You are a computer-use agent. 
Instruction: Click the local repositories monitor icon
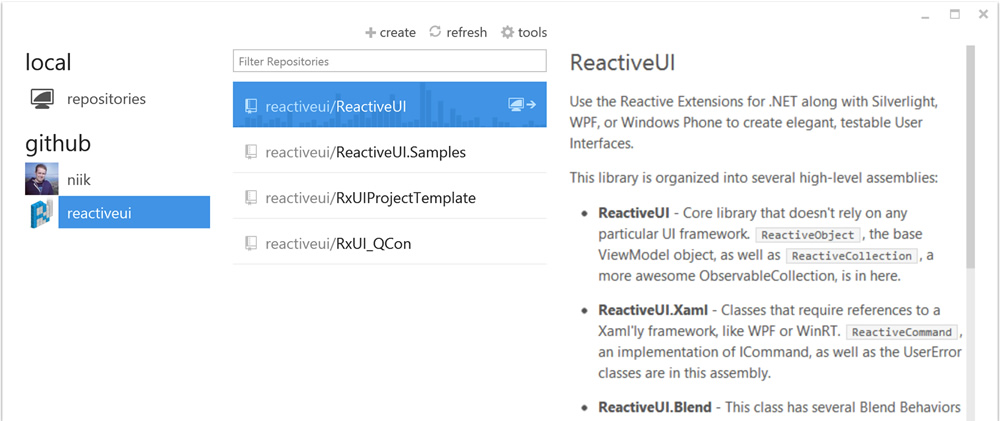[x=42, y=99]
